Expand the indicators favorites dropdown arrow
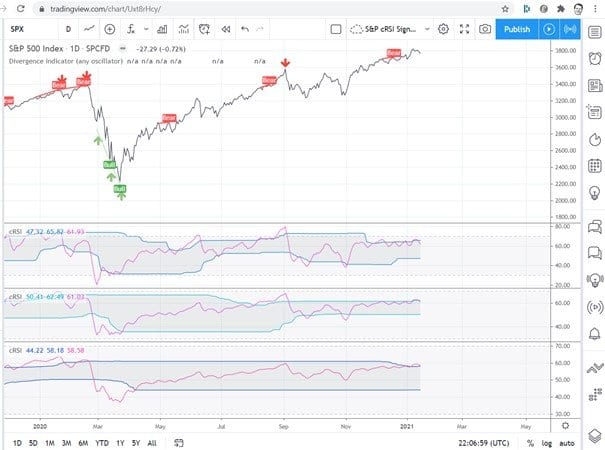The height and width of the screenshot is (450, 605). pyautogui.click(x=146, y=29)
